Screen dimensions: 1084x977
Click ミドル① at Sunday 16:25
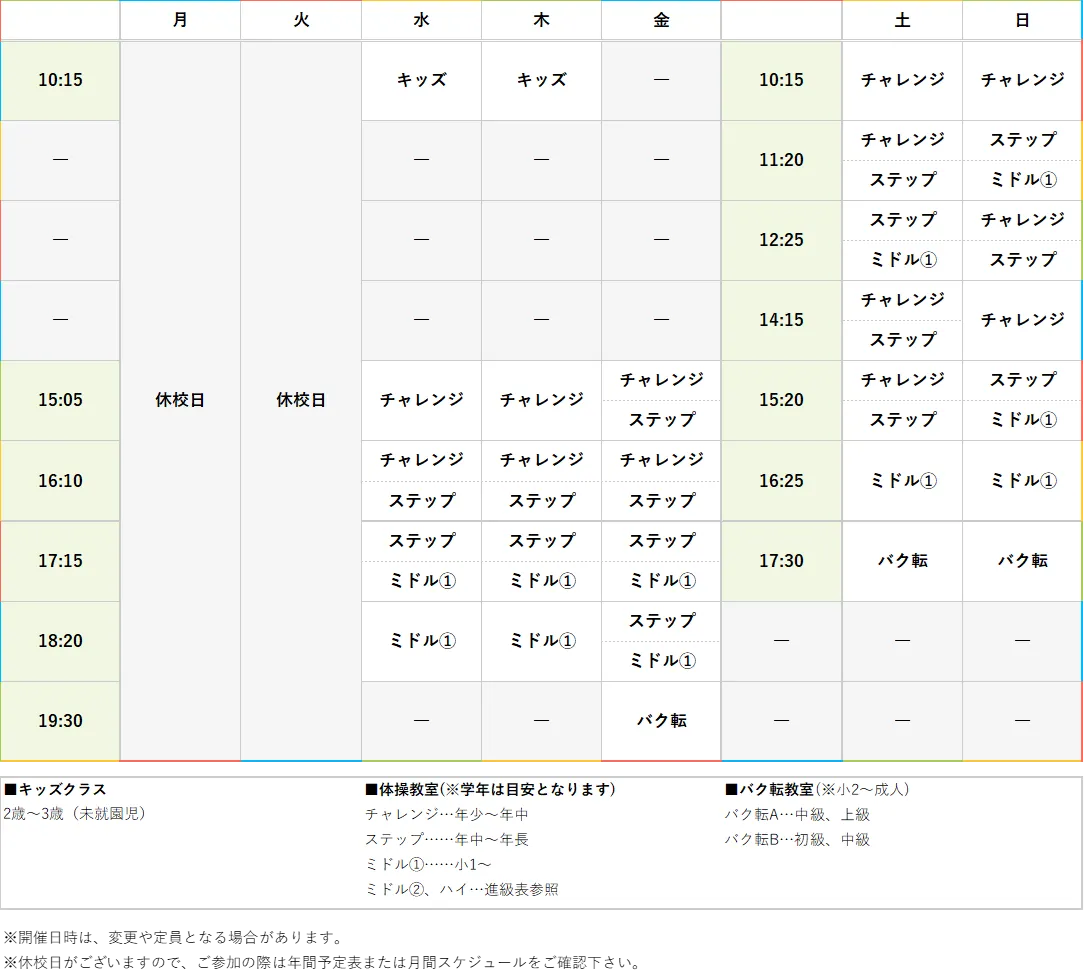coord(1021,481)
